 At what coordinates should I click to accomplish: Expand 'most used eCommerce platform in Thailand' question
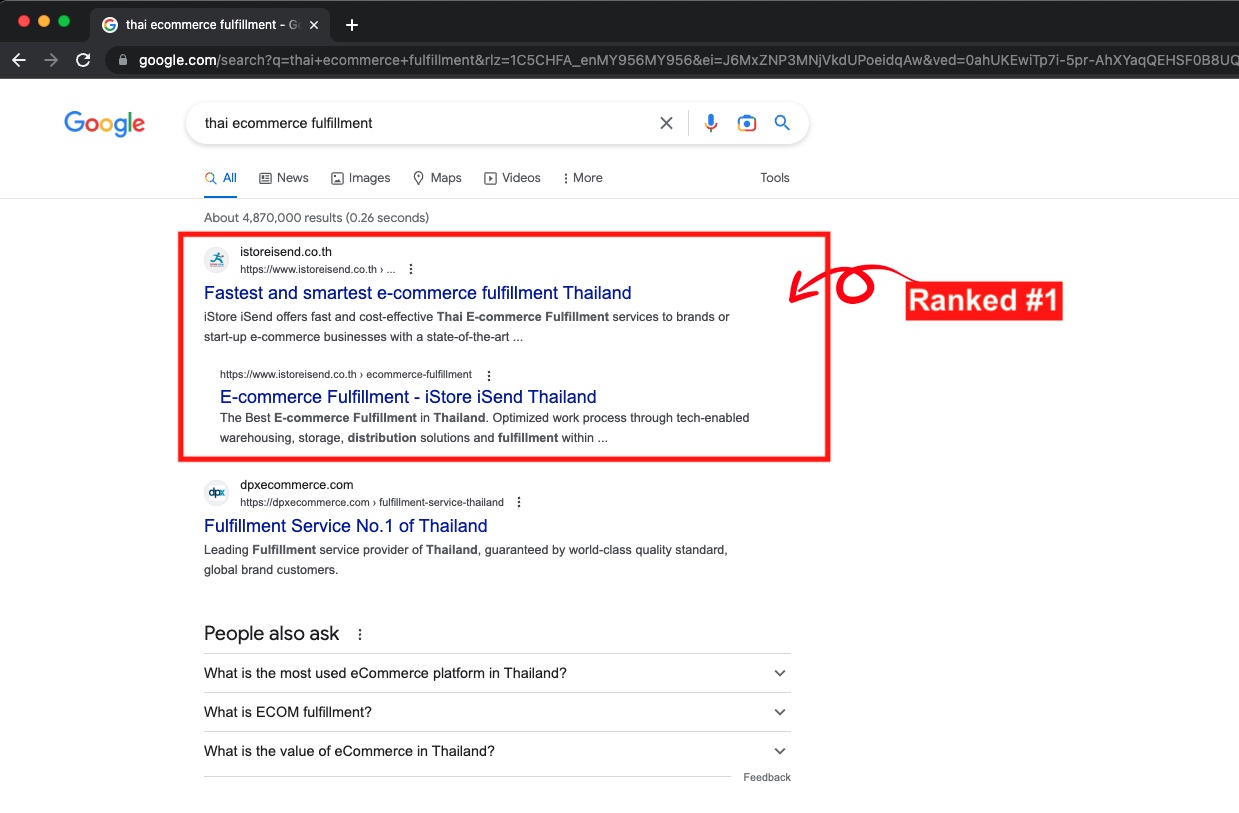497,673
